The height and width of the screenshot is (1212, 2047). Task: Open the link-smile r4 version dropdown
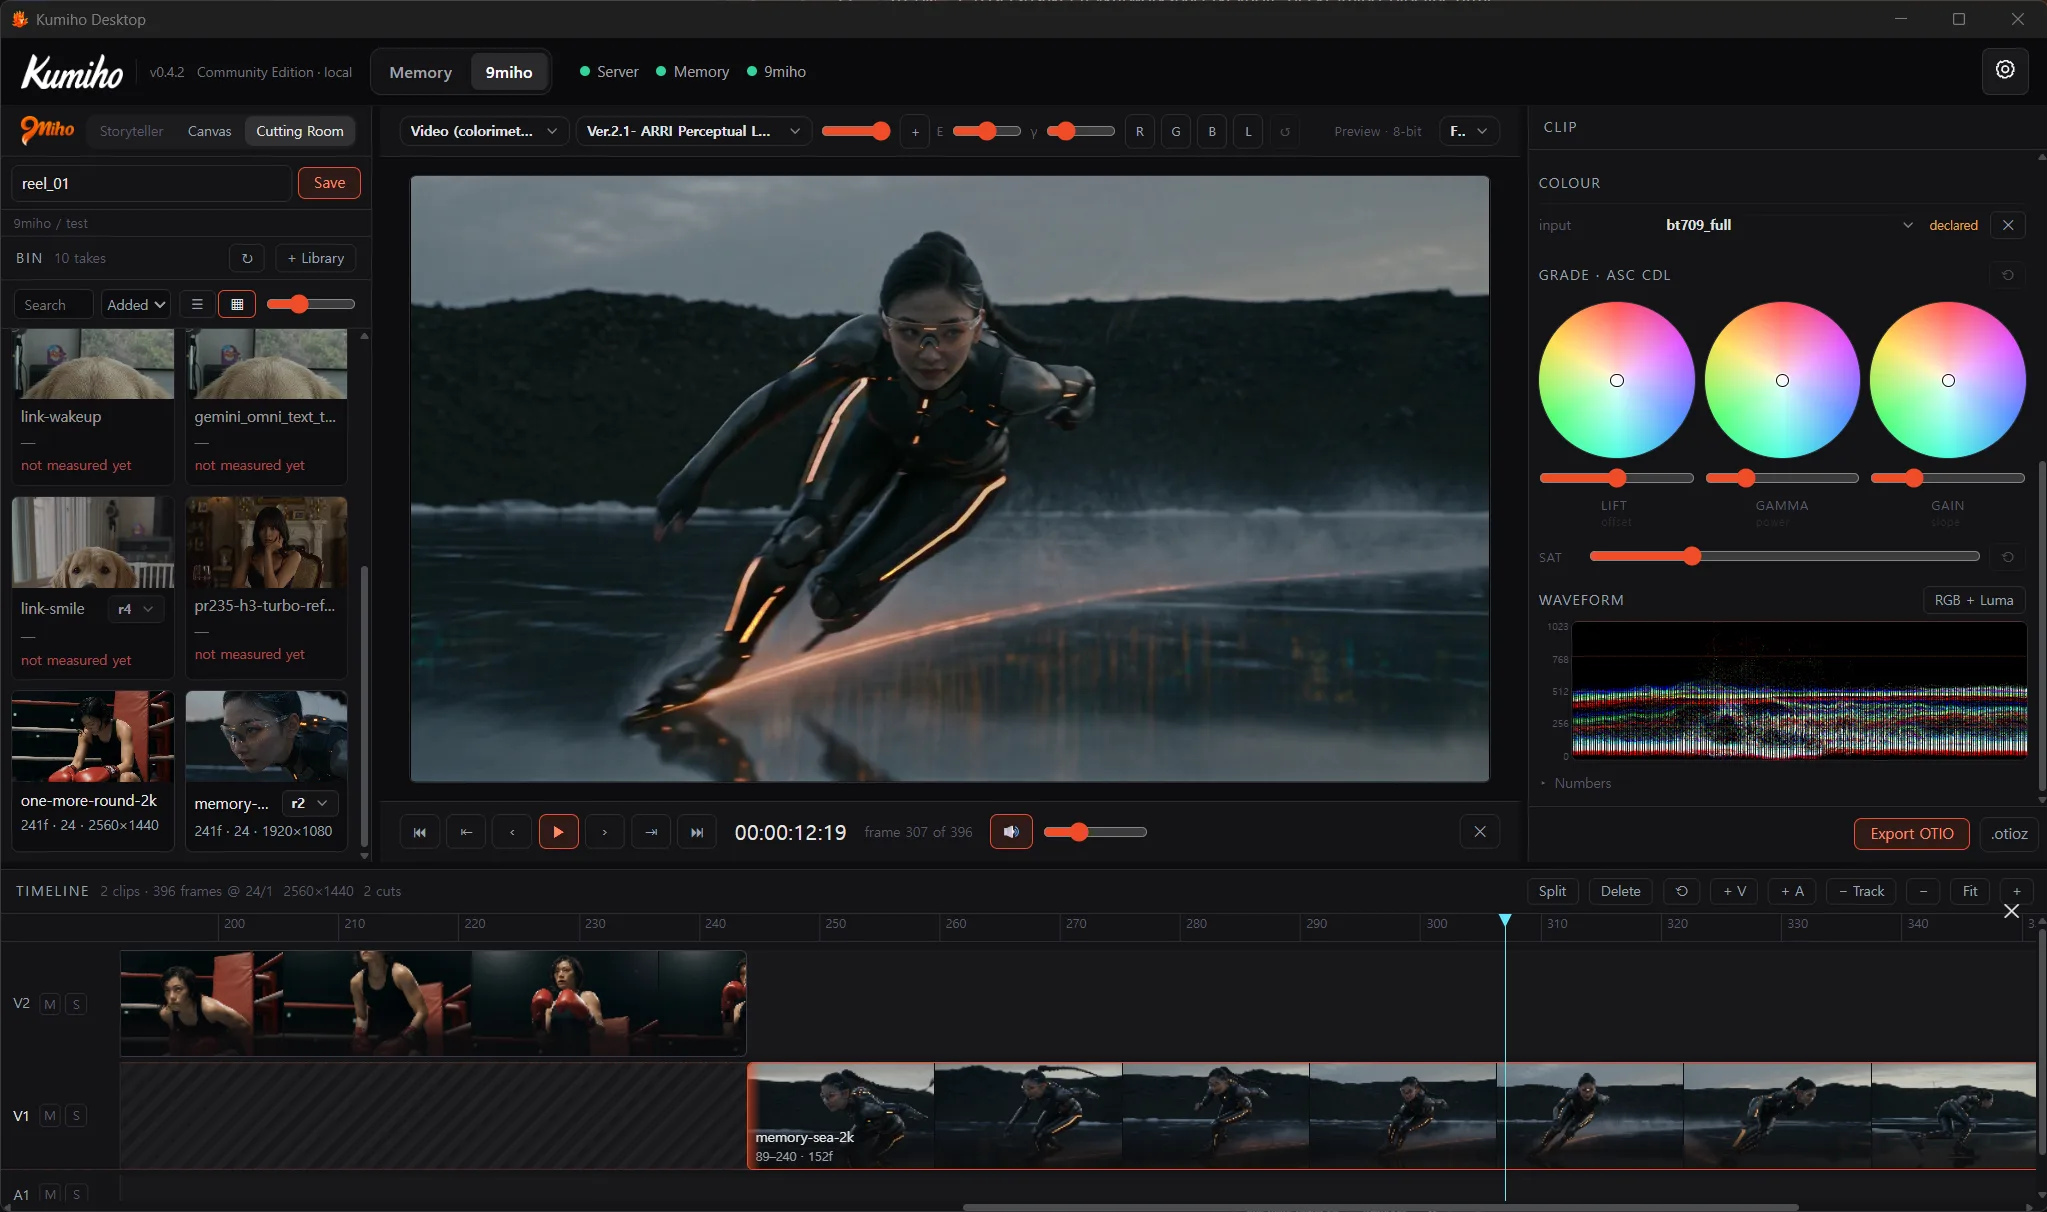pyautogui.click(x=136, y=609)
